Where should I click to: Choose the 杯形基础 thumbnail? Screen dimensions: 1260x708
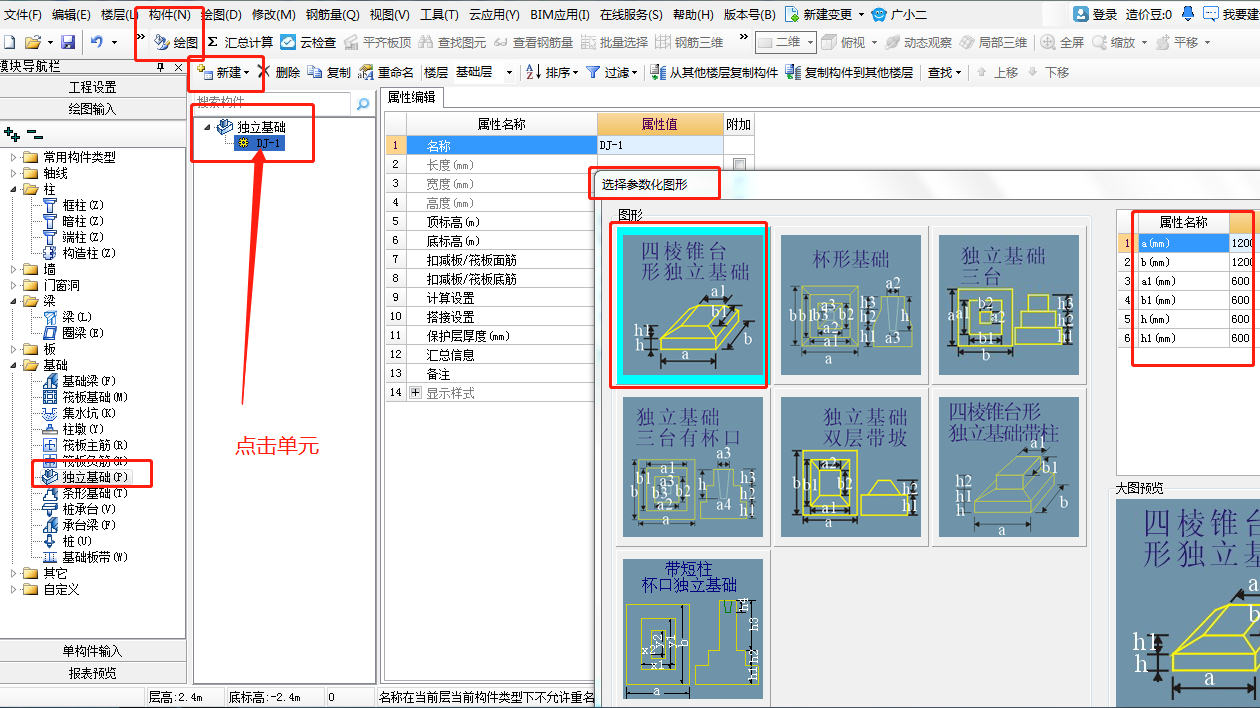tap(851, 305)
